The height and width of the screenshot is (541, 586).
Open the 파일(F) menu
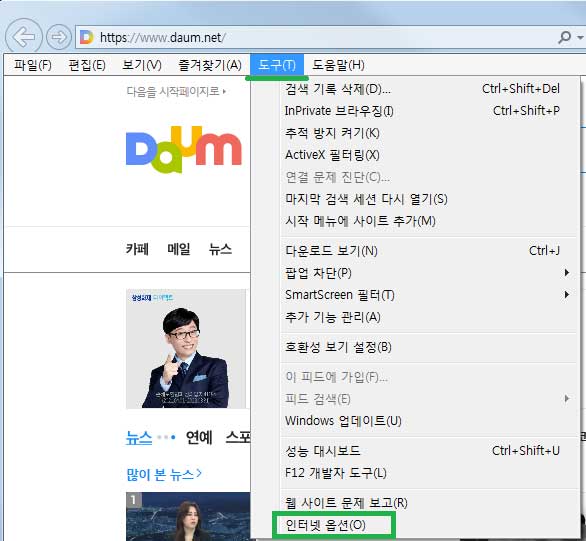pos(33,65)
